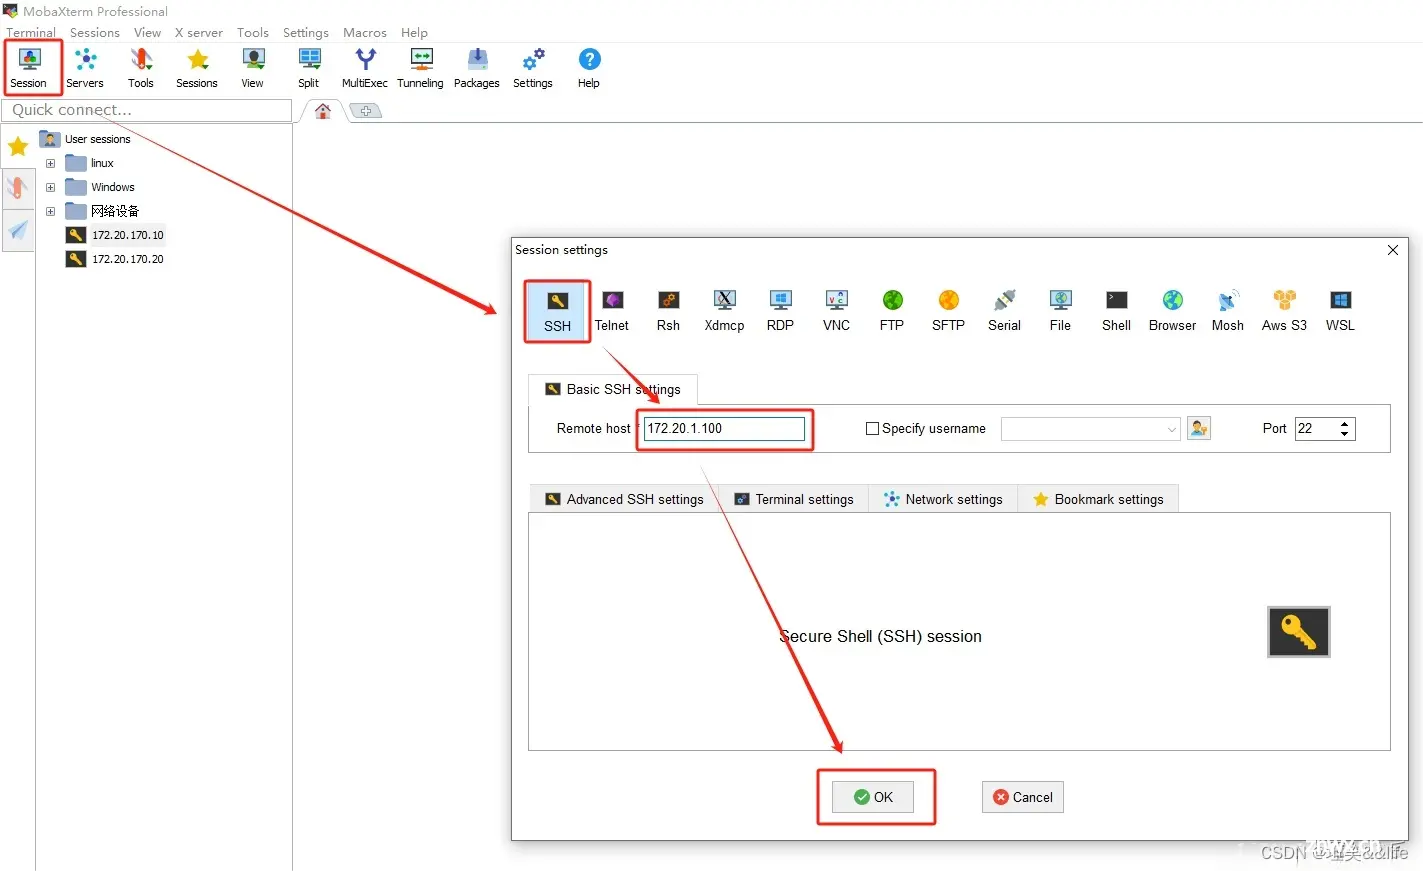Viewport: 1423px width, 871px height.
Task: Enable the Specify username checkbox
Action: pyautogui.click(x=872, y=428)
